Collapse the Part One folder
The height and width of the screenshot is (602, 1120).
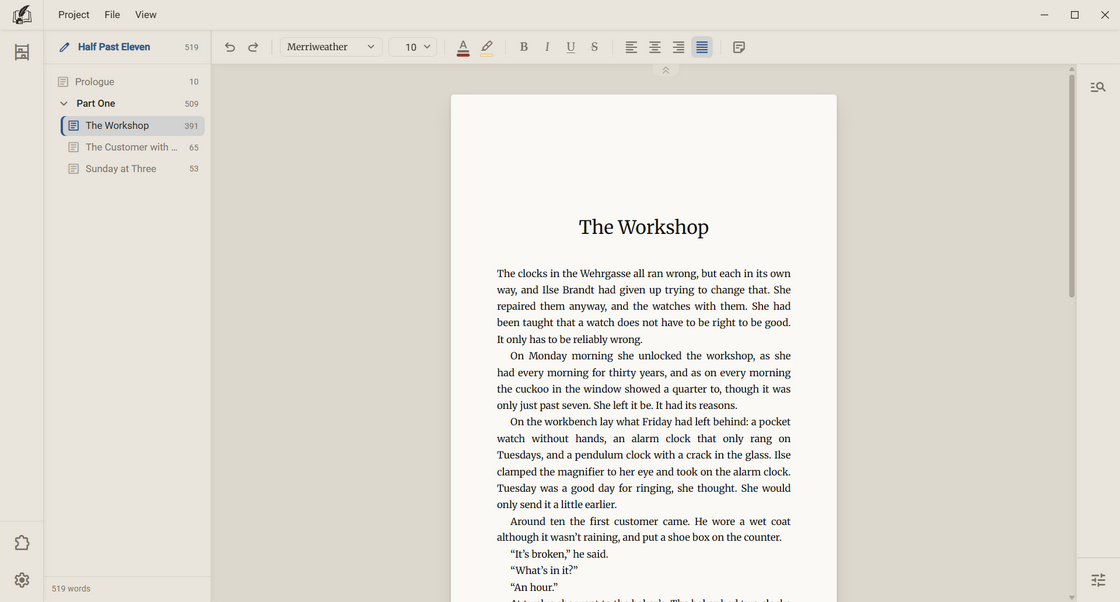pos(64,104)
